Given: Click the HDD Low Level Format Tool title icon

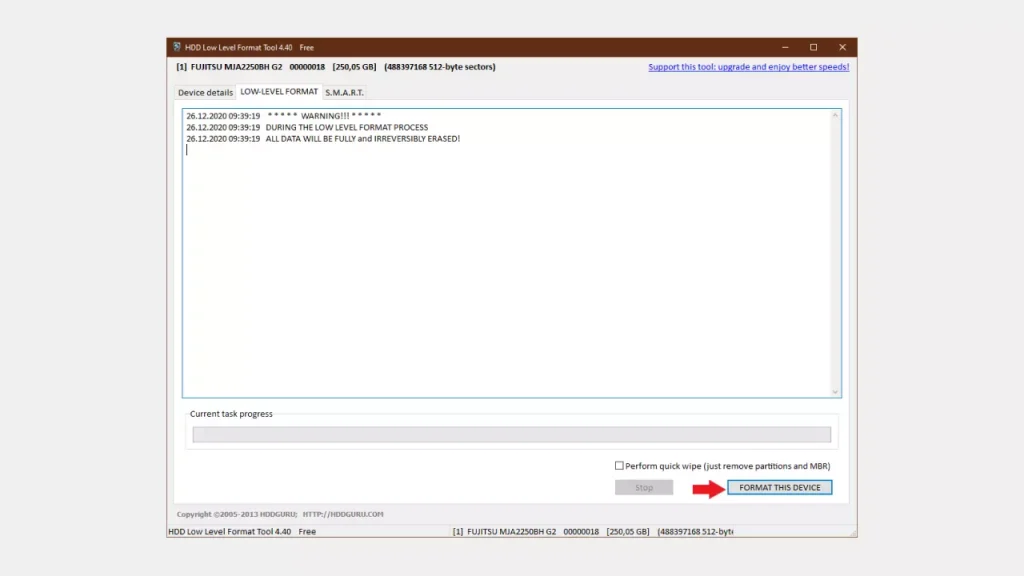Looking at the screenshot, I should (177, 47).
